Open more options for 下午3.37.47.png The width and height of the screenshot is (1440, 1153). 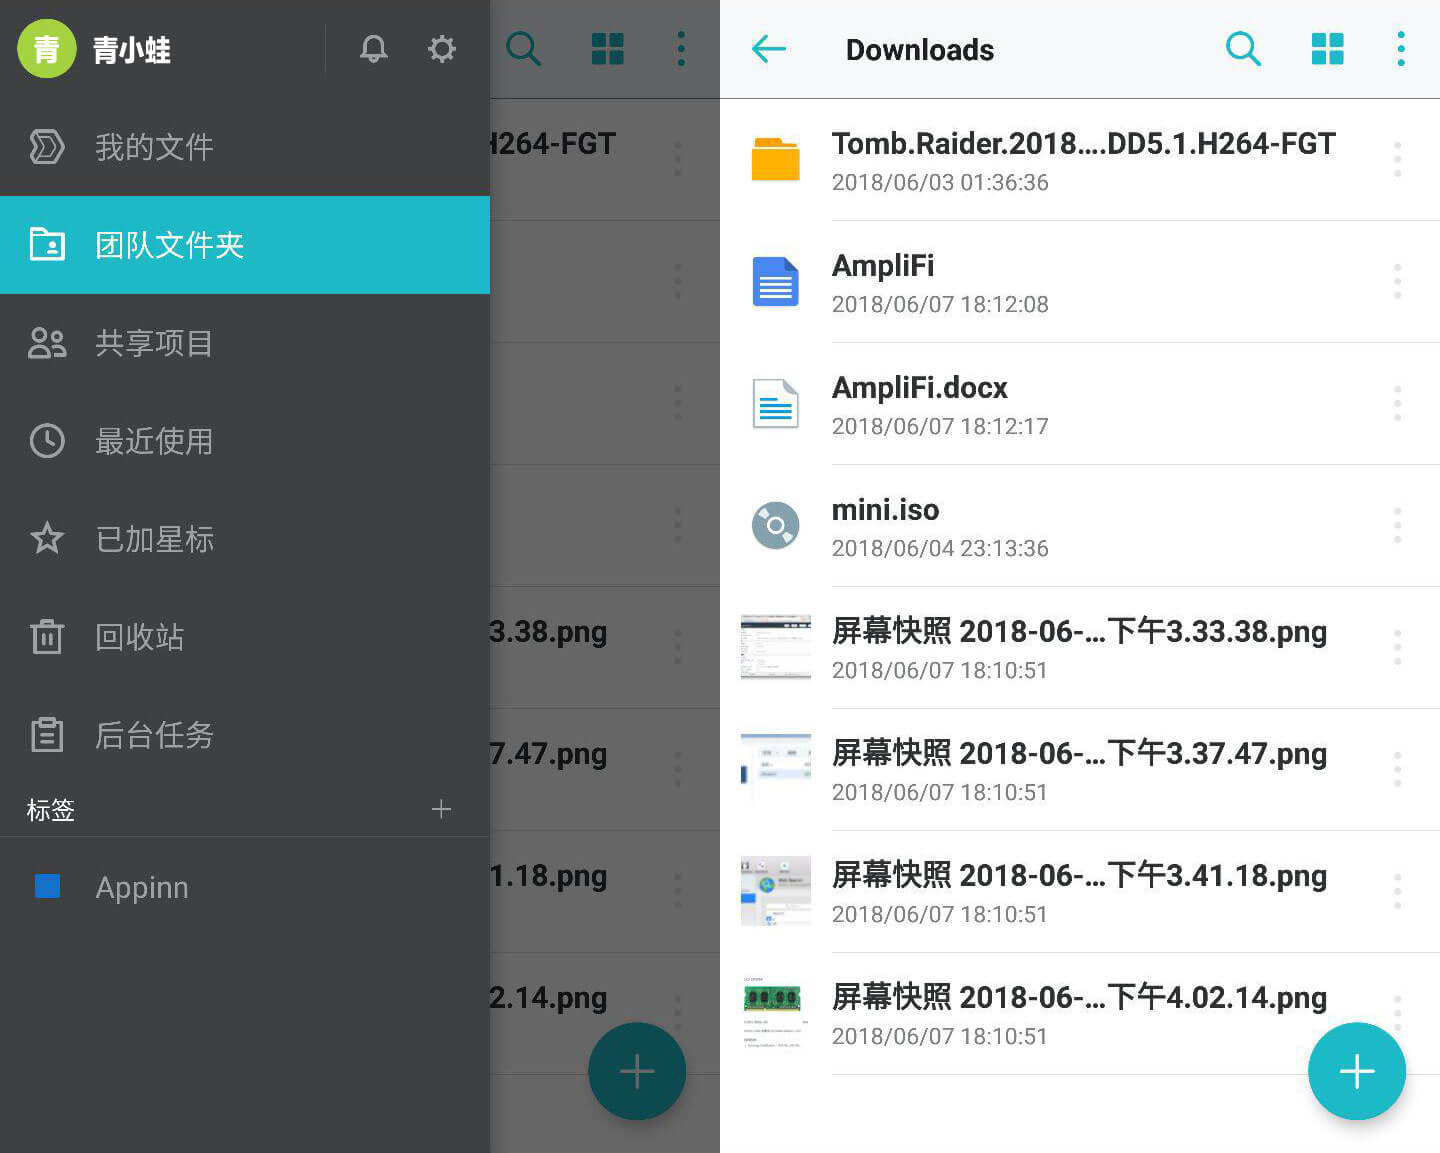pyautogui.click(x=1397, y=770)
